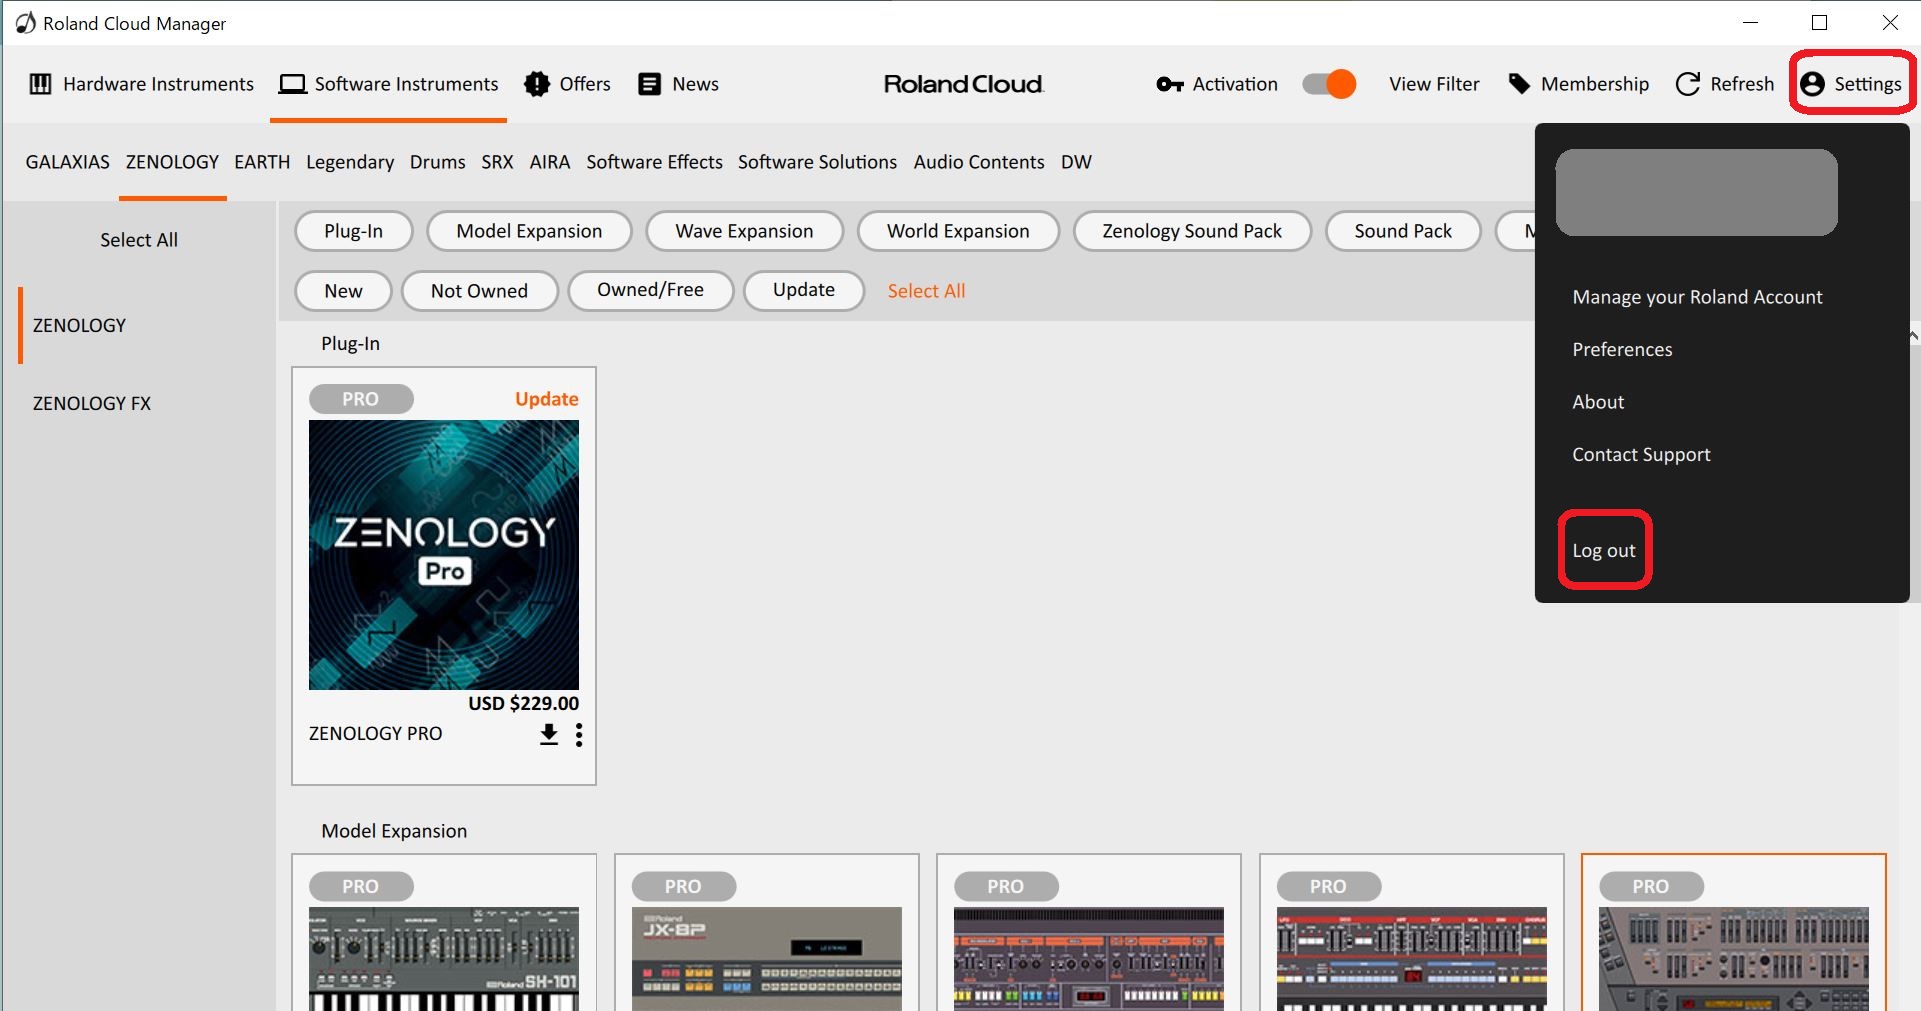Click the Software Instruments laptop icon
1921x1011 pixels.
tap(292, 84)
